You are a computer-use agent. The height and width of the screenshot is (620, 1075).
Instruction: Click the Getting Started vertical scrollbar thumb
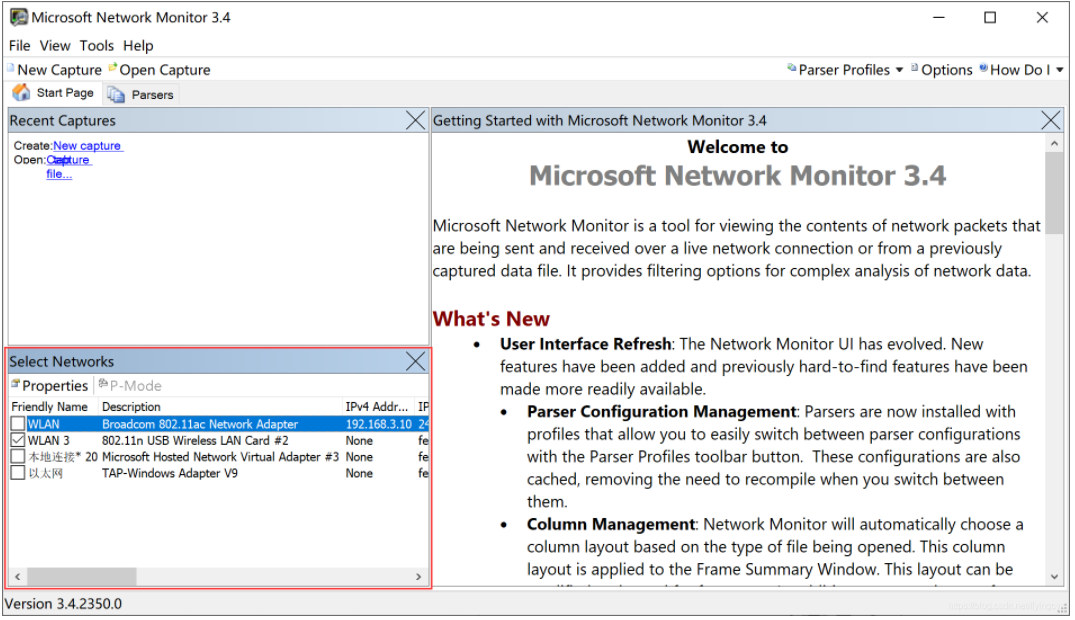pos(1054,194)
